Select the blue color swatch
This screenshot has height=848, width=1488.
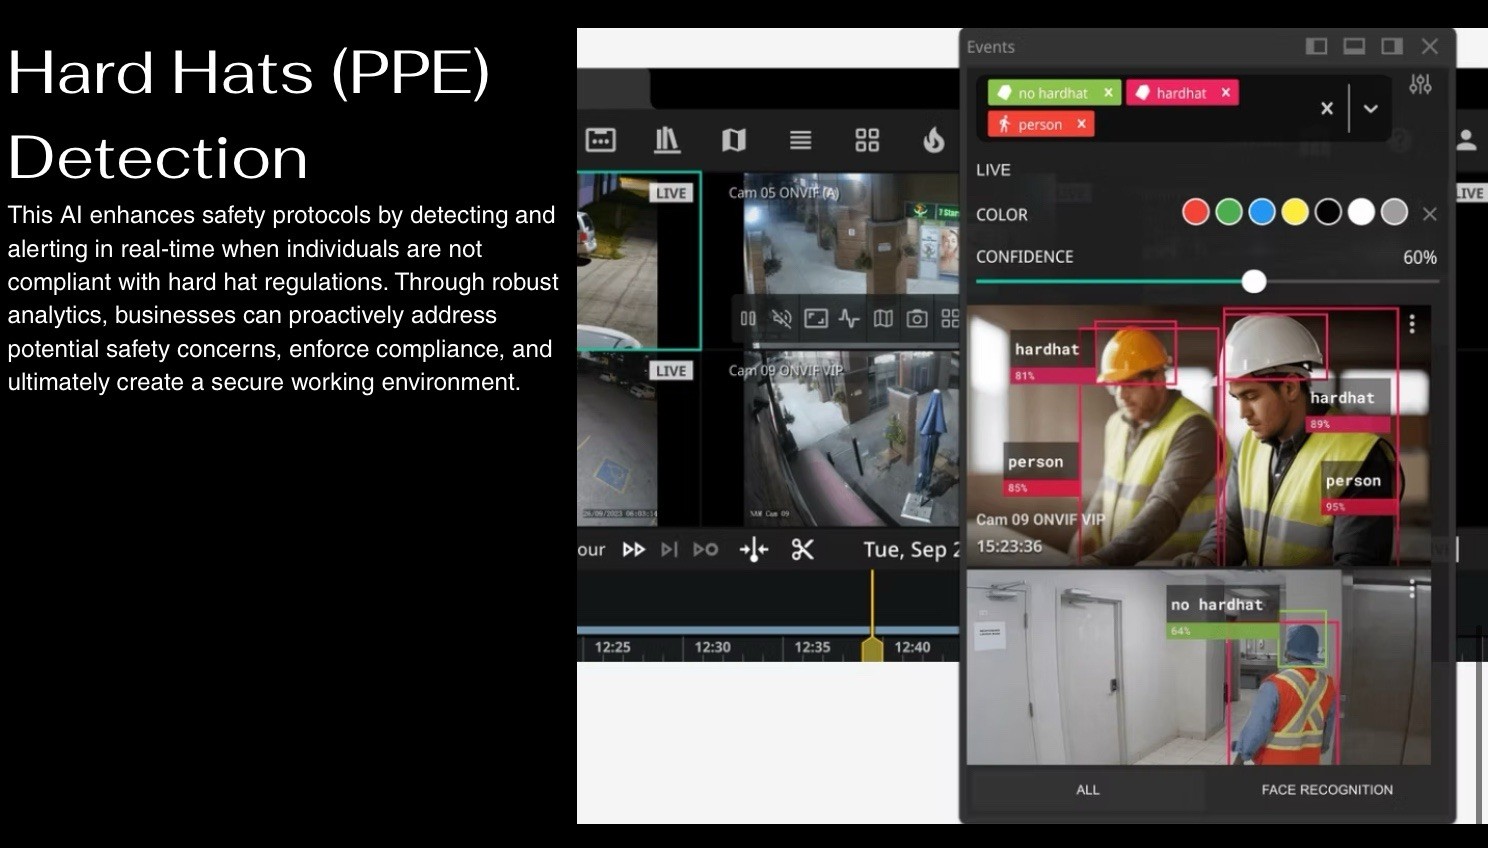[x=1262, y=212]
